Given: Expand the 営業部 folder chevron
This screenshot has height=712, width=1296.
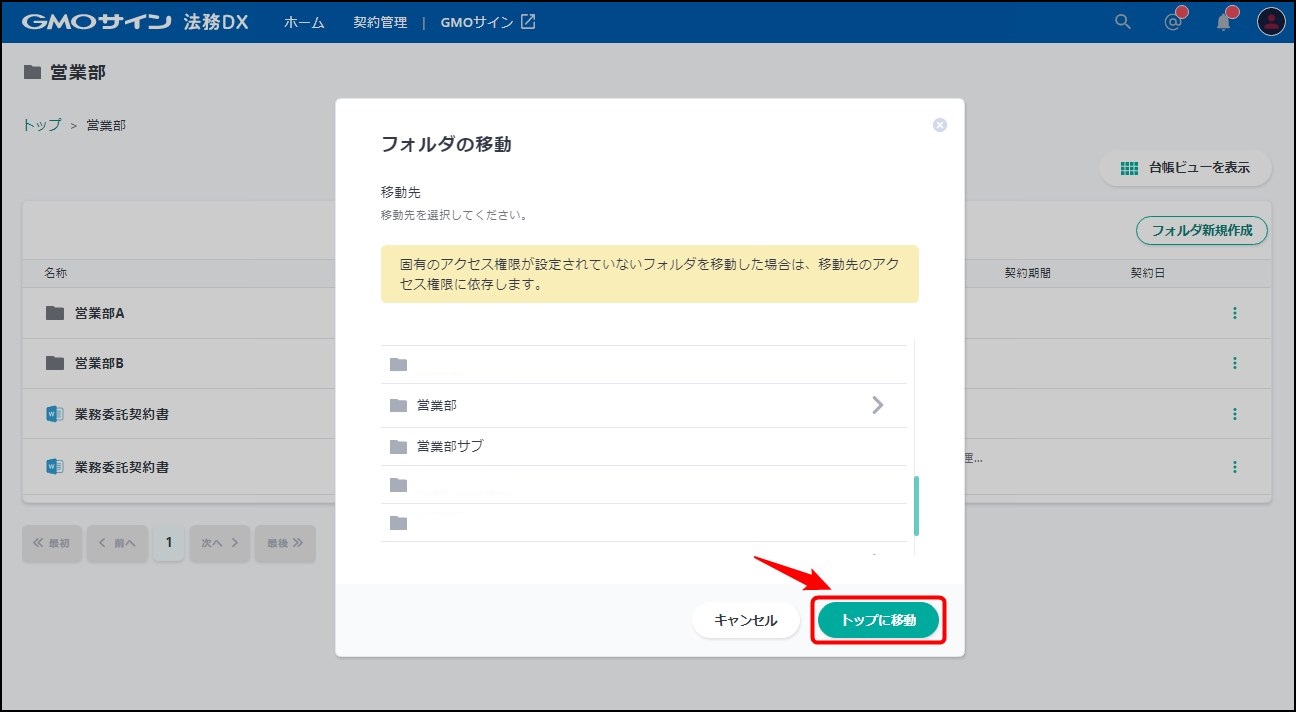Looking at the screenshot, I should pyautogui.click(x=877, y=405).
